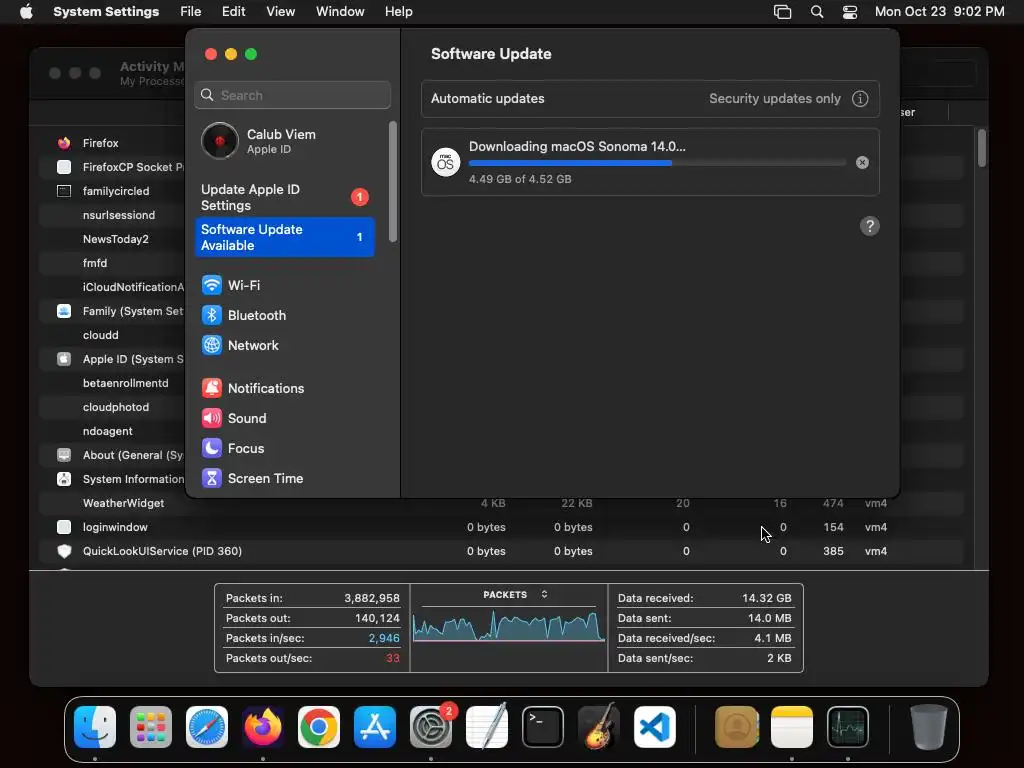
Task: Open the Window menu
Action: click(x=340, y=12)
